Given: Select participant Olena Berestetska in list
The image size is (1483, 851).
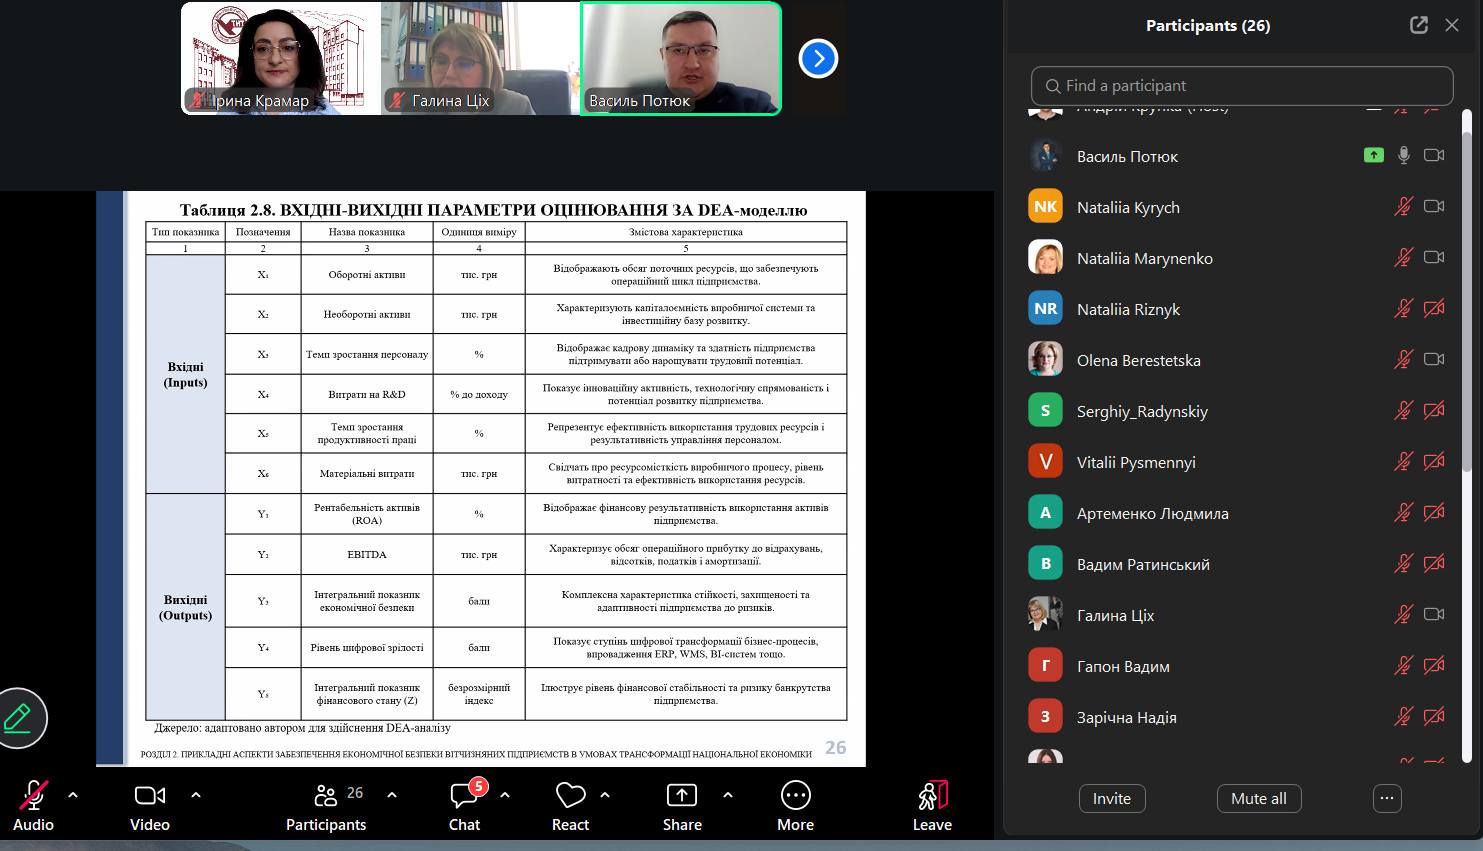Looking at the screenshot, I should 1138,360.
